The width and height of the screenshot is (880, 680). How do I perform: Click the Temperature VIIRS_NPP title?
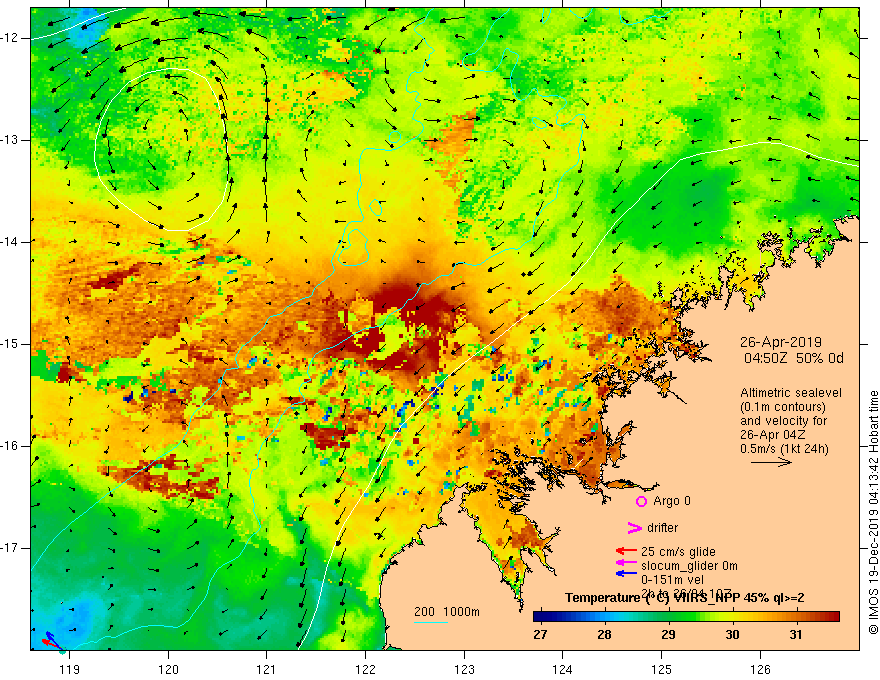[684, 598]
